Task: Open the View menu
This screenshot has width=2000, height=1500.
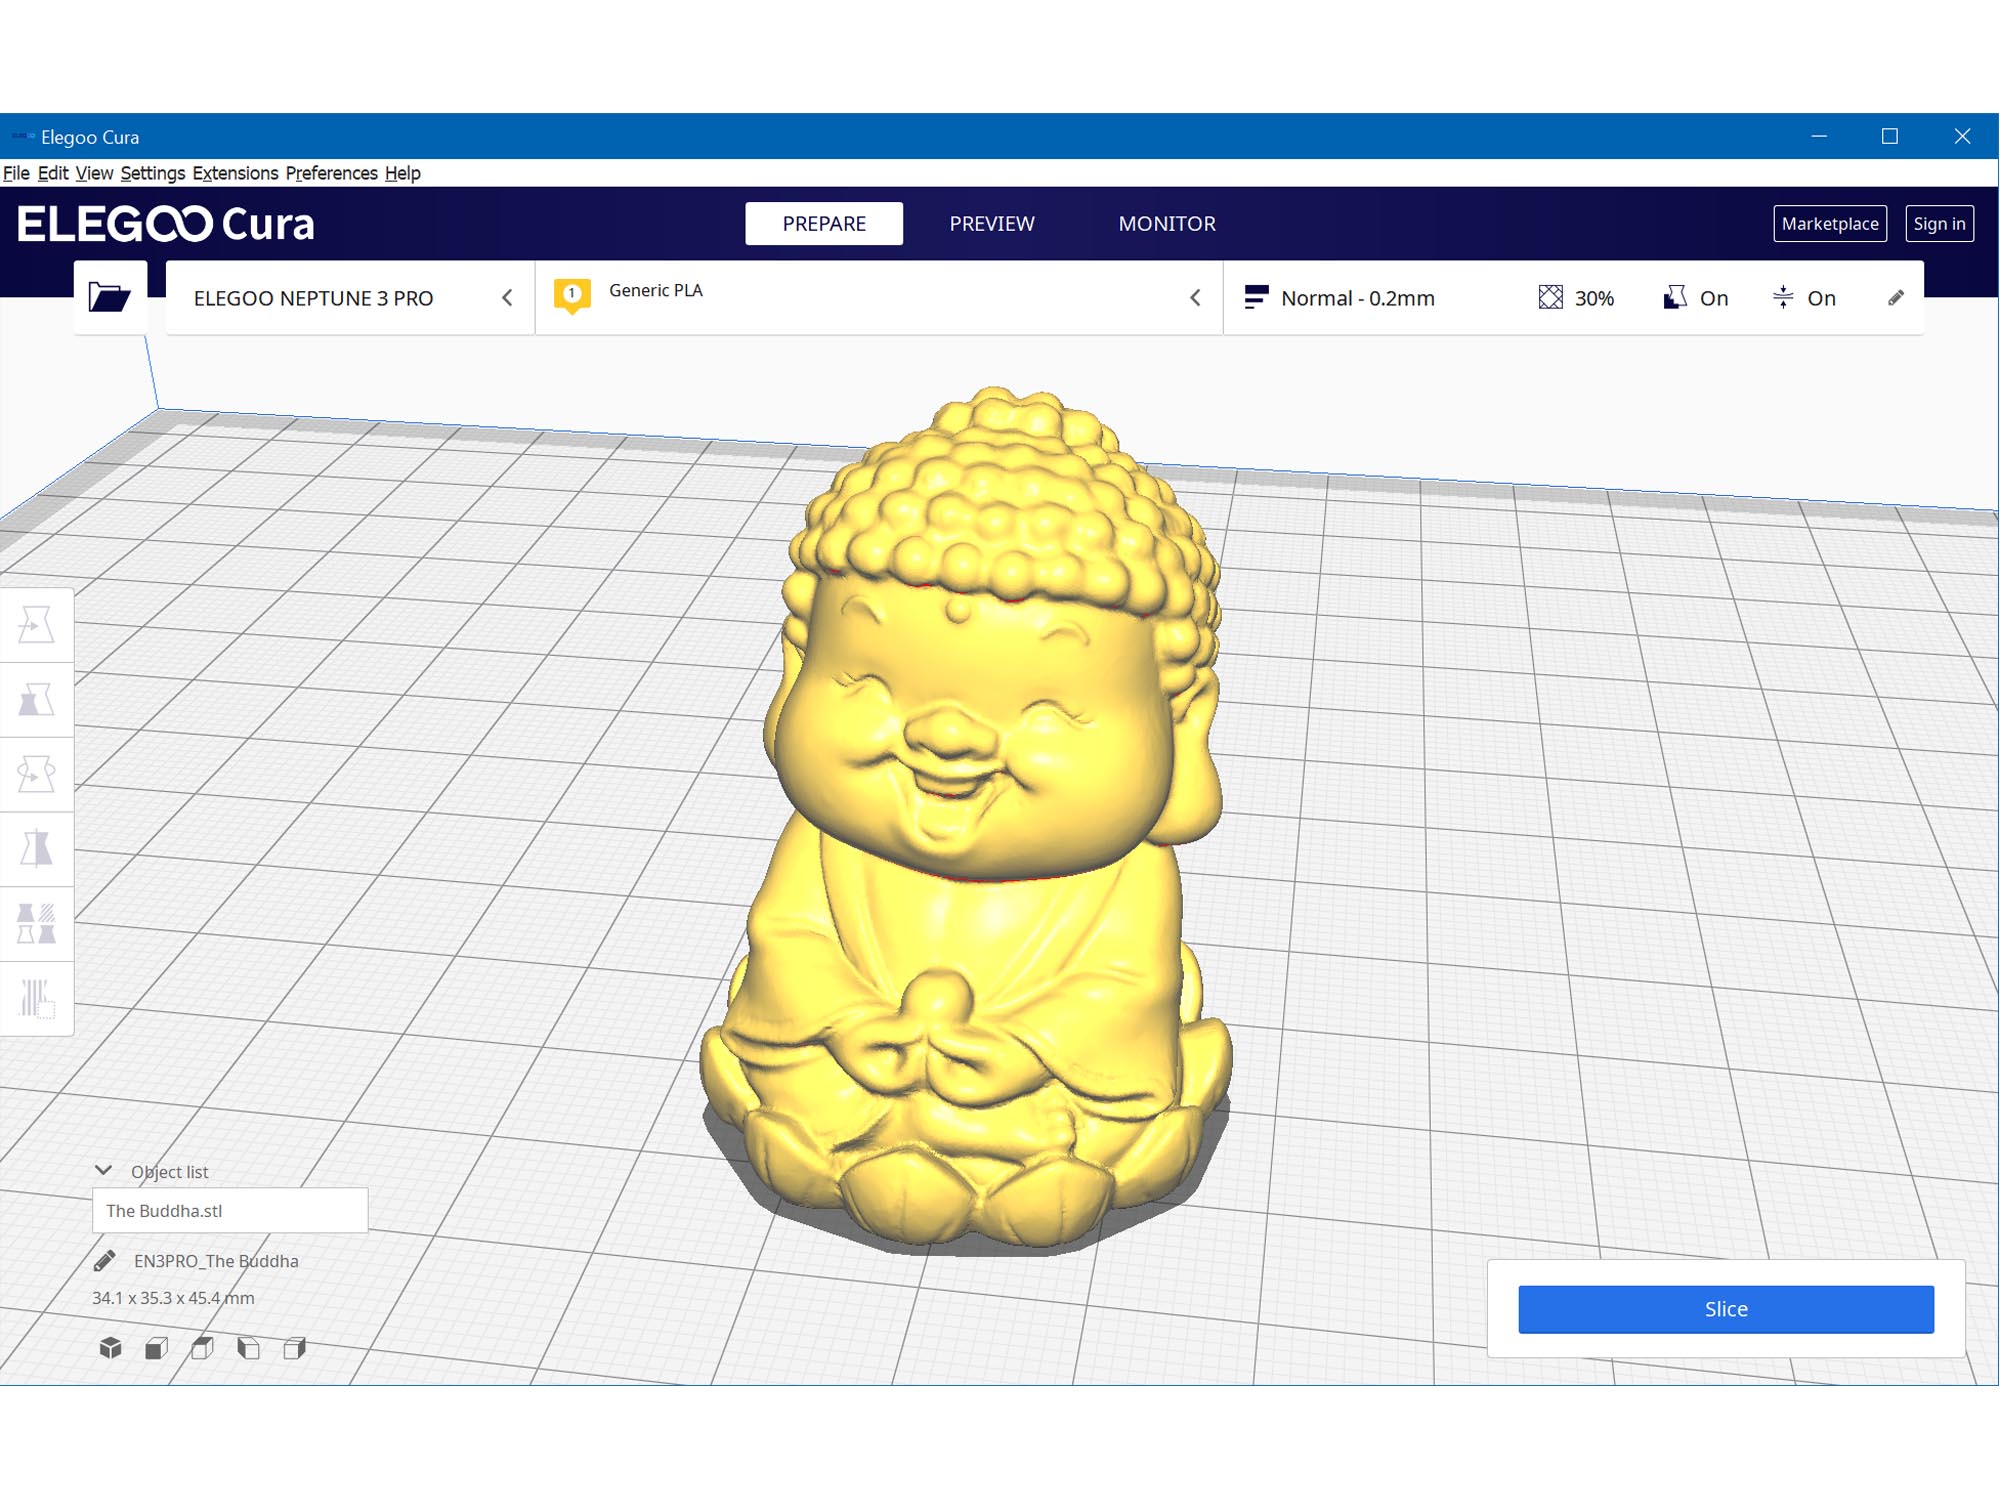Action: point(94,173)
